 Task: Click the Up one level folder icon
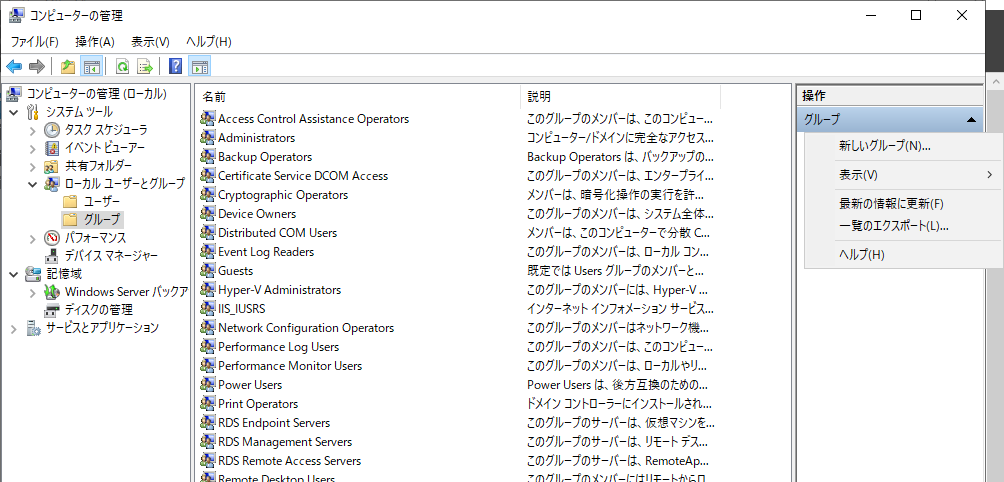pos(68,66)
